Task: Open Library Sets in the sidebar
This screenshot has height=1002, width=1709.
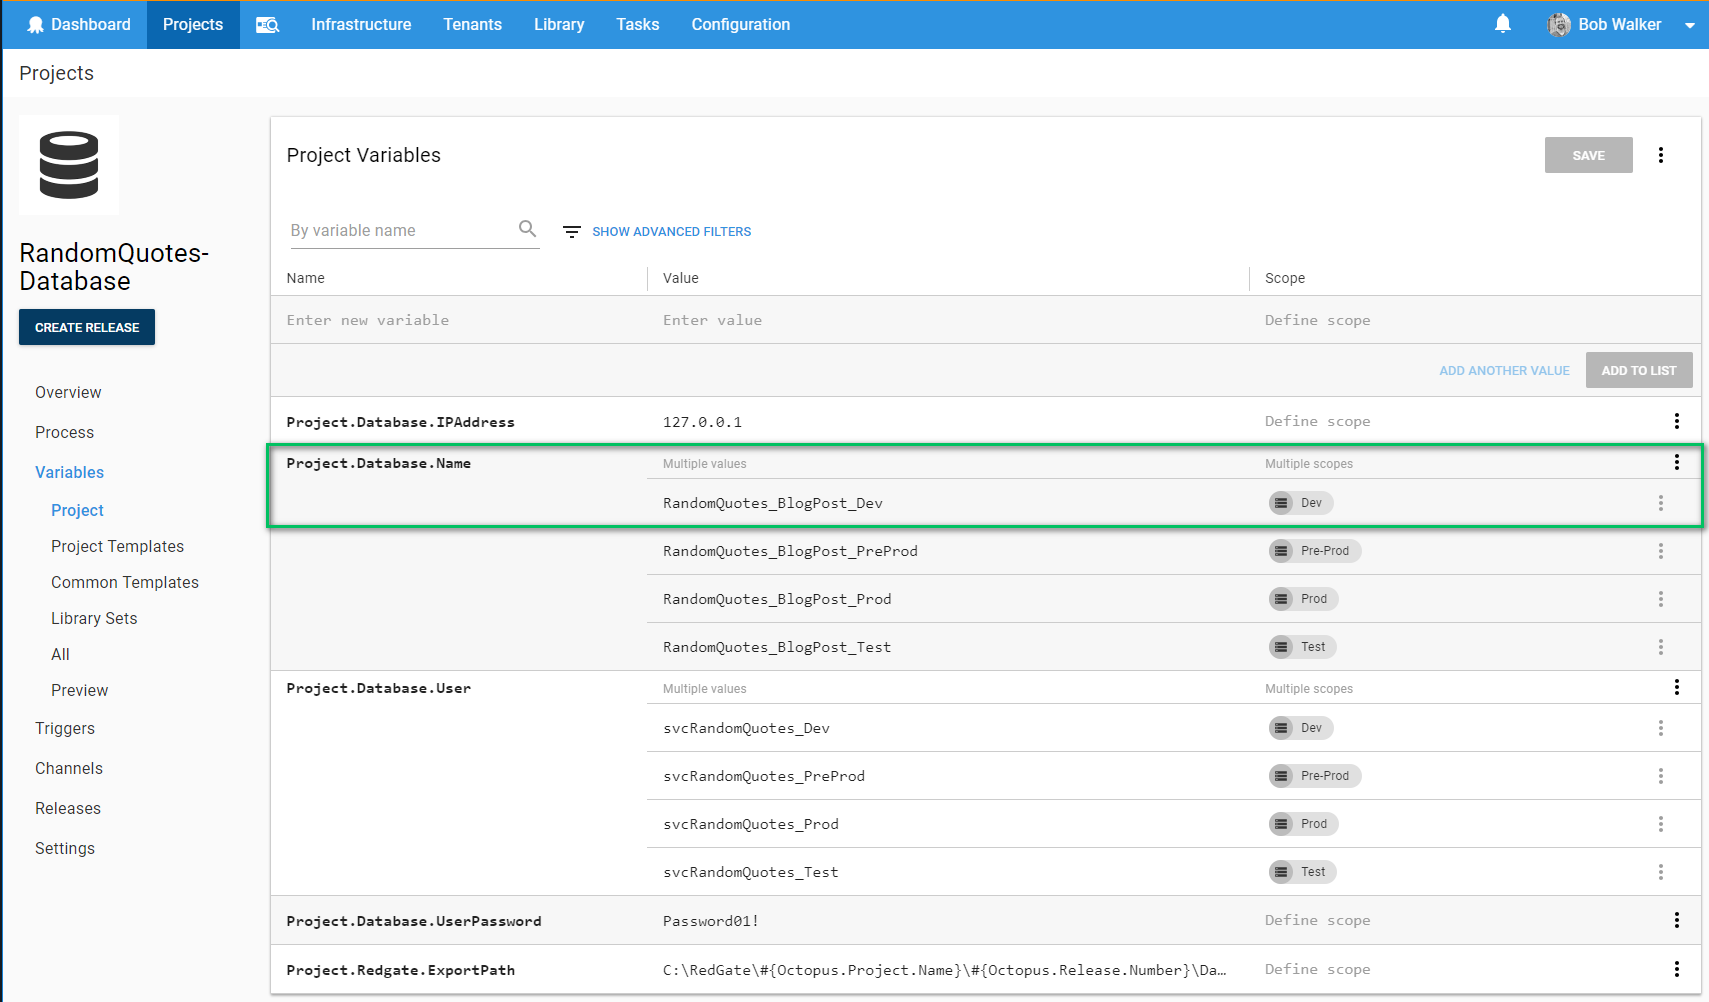Action: point(94,618)
